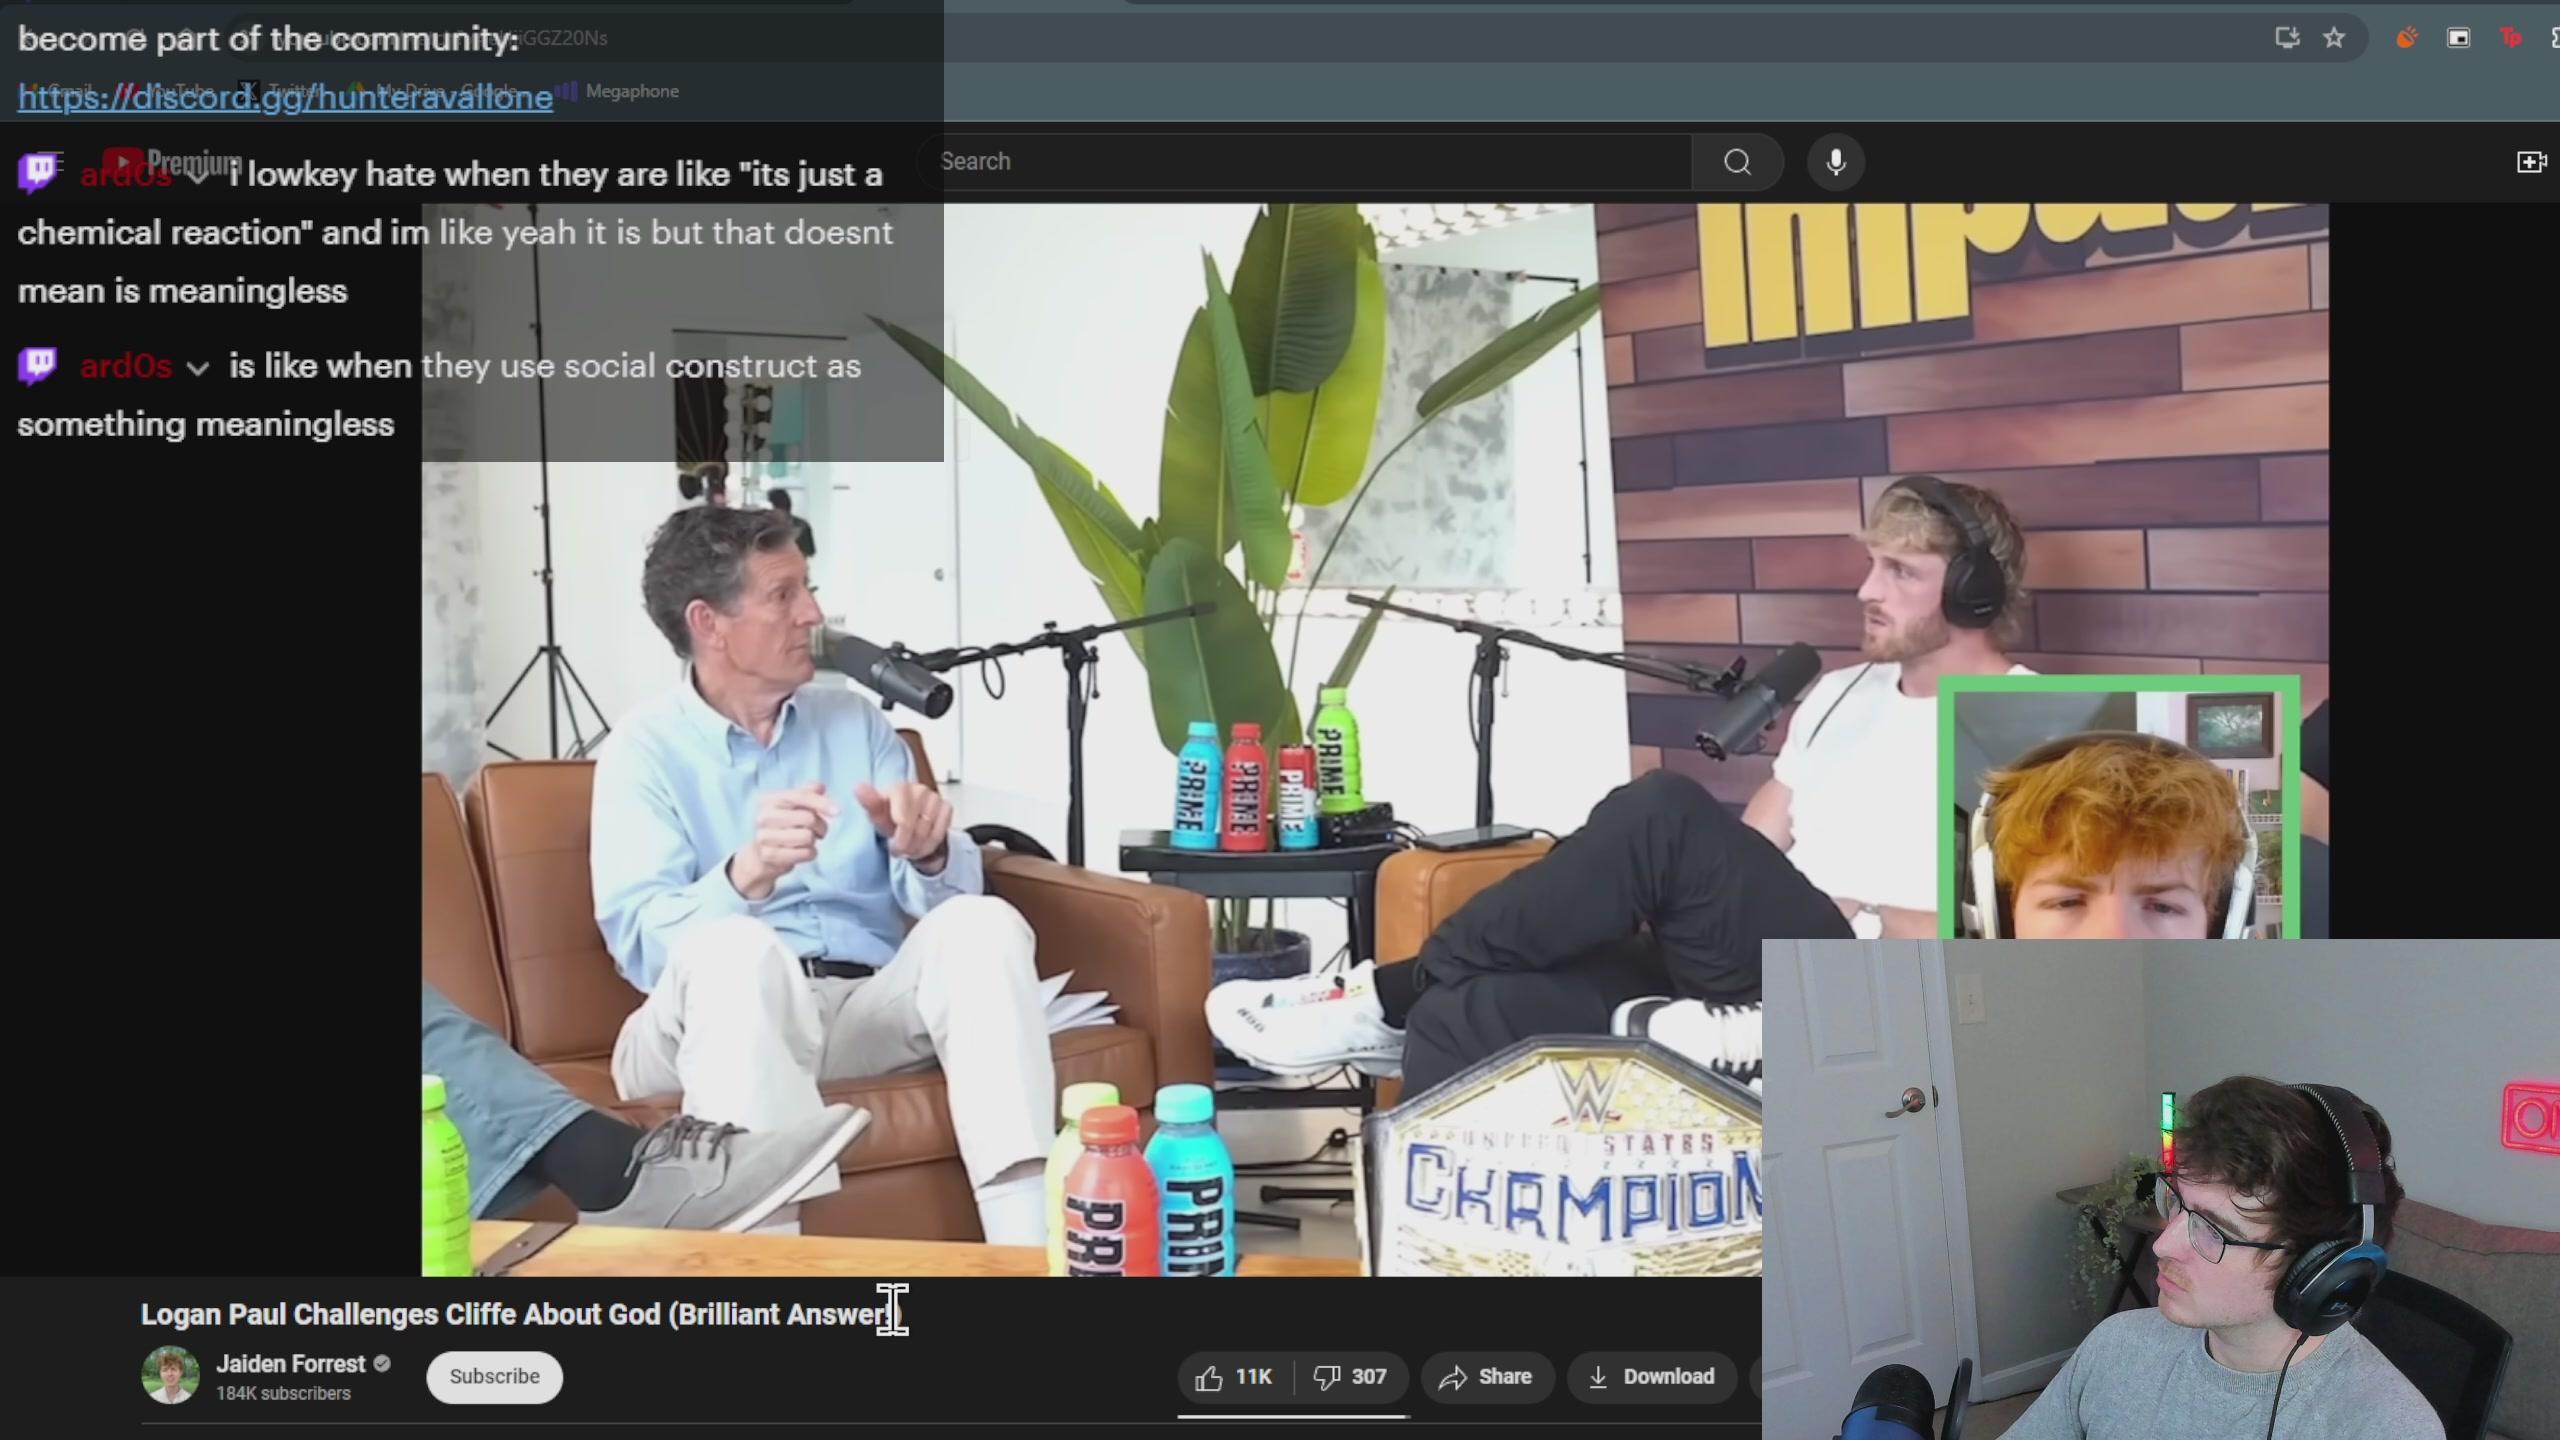The image size is (2560, 1440).
Task: Open the orange browser extension icon
Action: [2407, 38]
